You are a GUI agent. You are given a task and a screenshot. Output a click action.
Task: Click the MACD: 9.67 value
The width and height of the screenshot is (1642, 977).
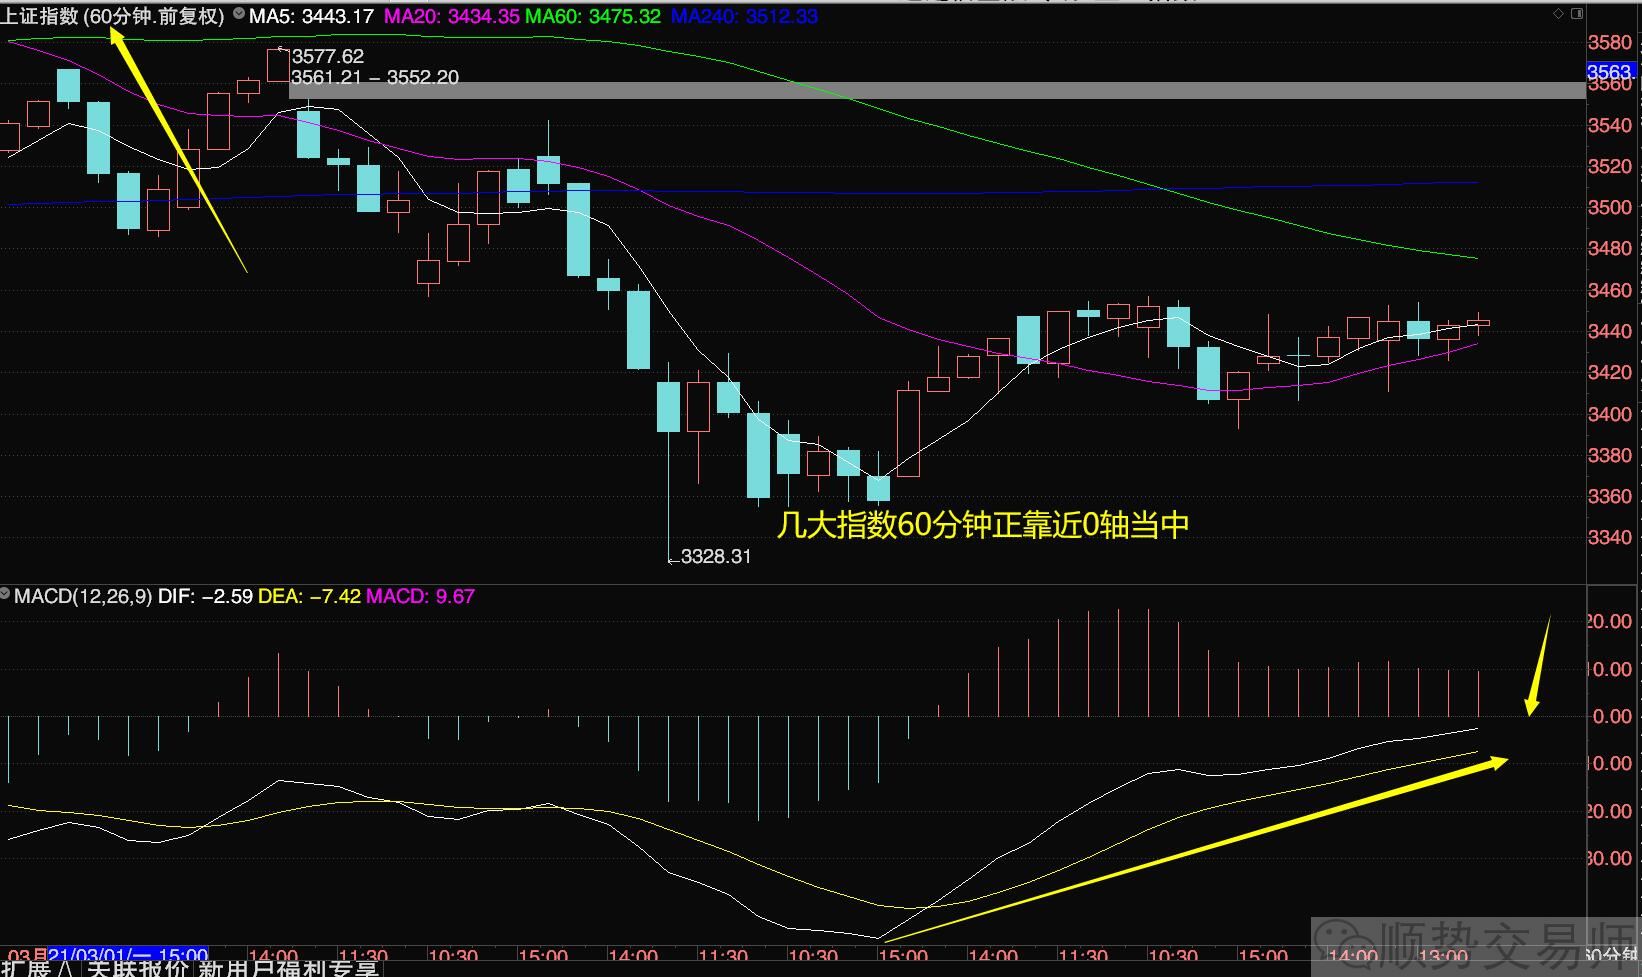(x=420, y=596)
